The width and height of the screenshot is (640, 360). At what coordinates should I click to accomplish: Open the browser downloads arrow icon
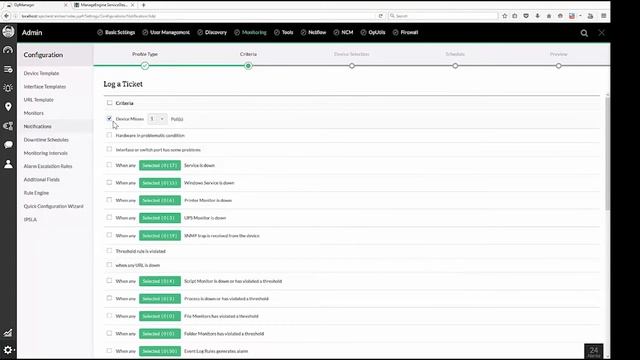pos(538,16)
